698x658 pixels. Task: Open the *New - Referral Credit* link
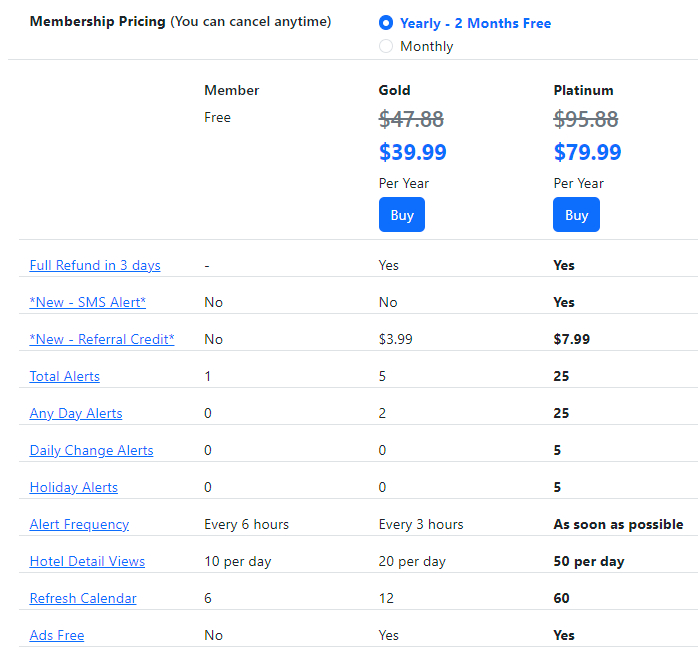point(101,339)
